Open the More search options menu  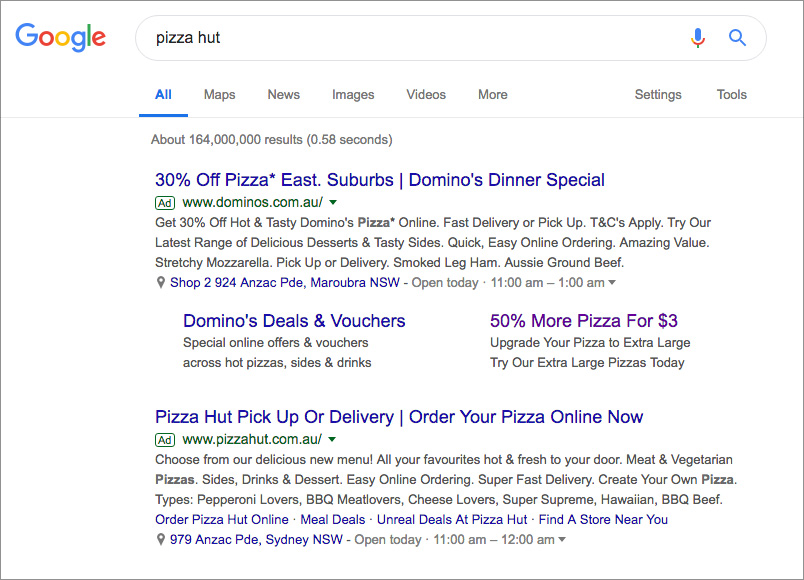click(492, 95)
